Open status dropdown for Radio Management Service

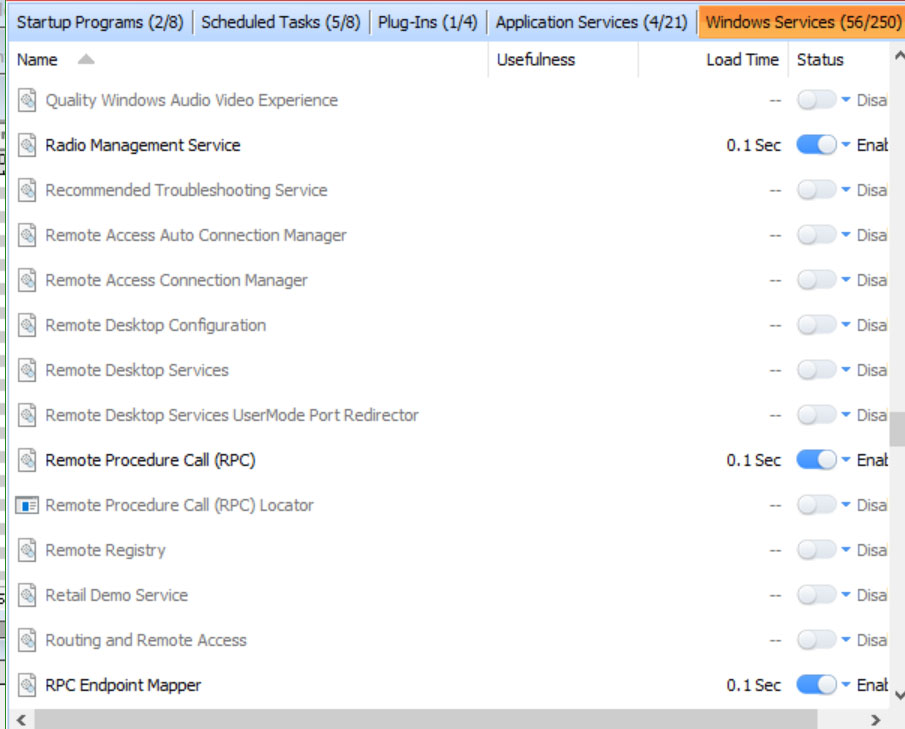[846, 144]
